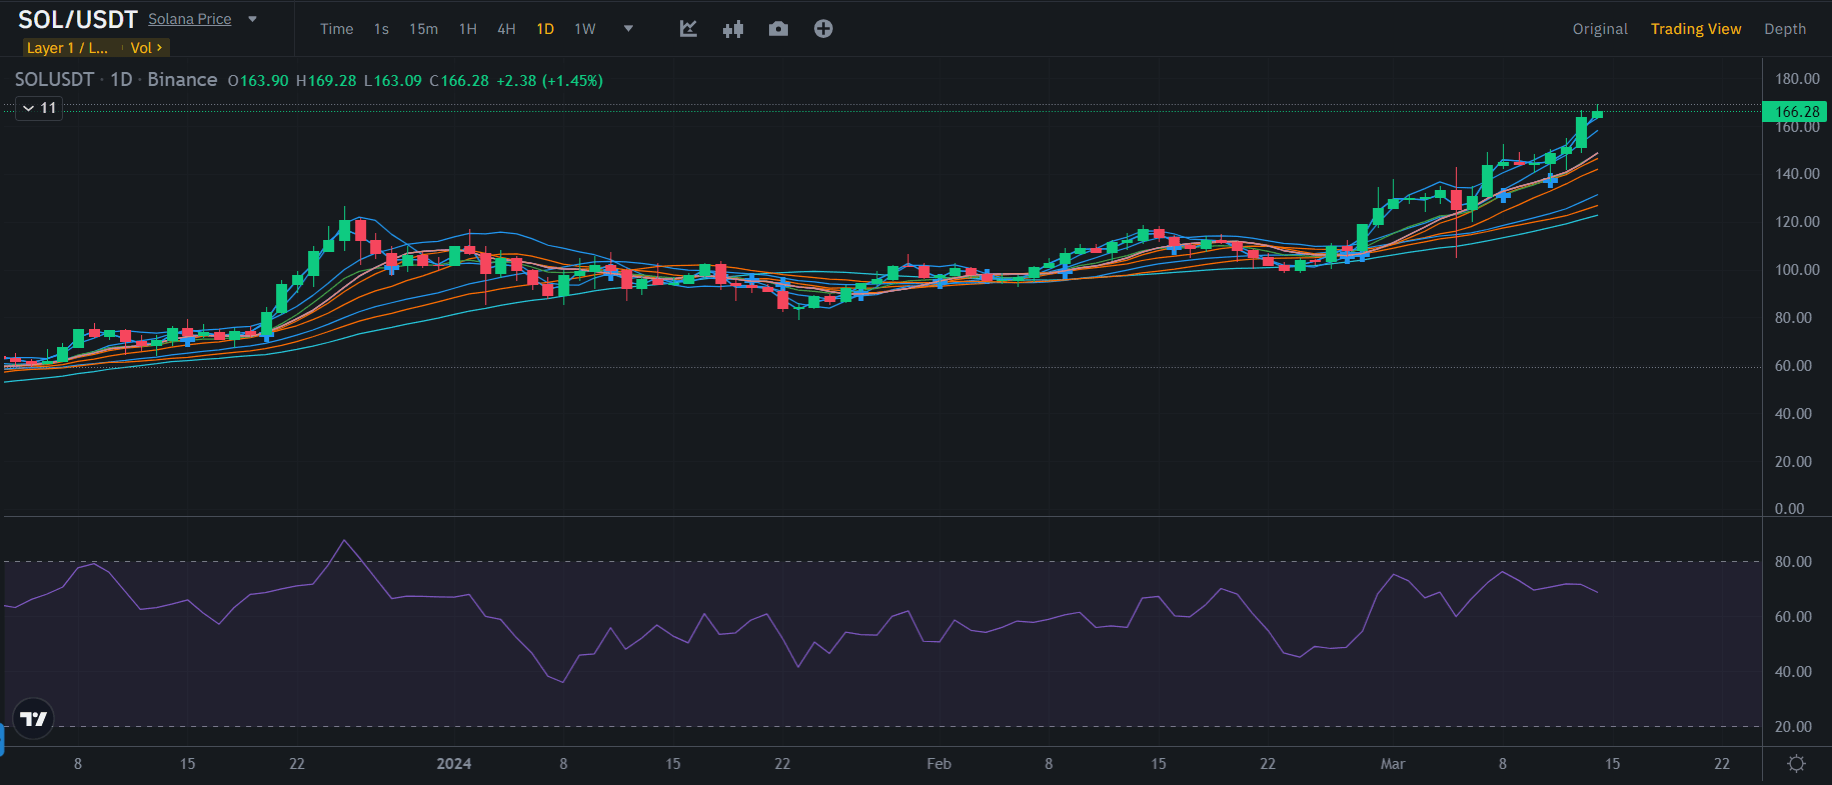Take a chart snapshot with camera icon
The image size is (1832, 785).
pos(778,29)
